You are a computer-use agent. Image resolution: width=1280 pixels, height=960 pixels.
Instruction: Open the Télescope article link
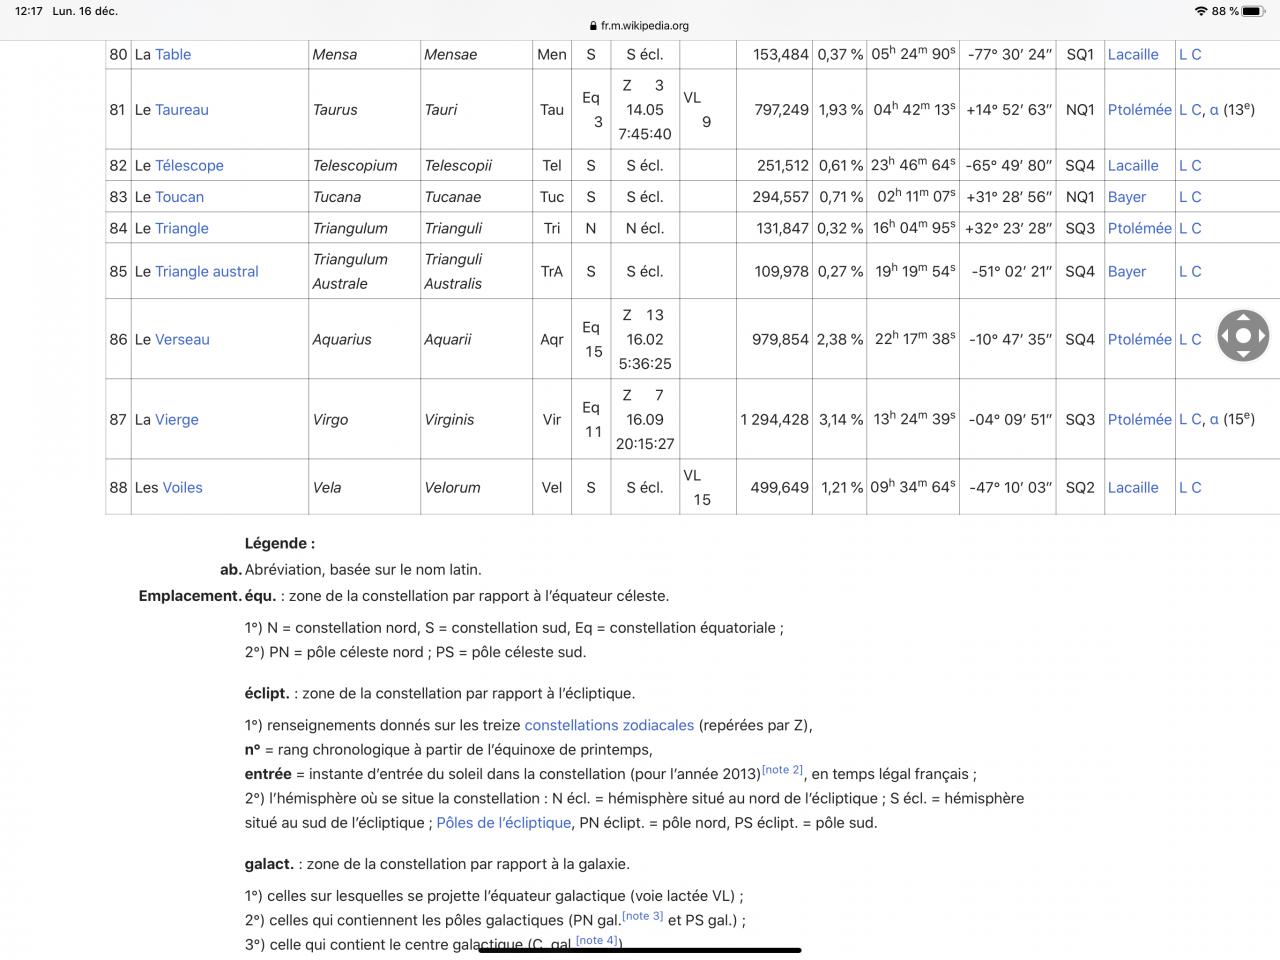pos(189,166)
